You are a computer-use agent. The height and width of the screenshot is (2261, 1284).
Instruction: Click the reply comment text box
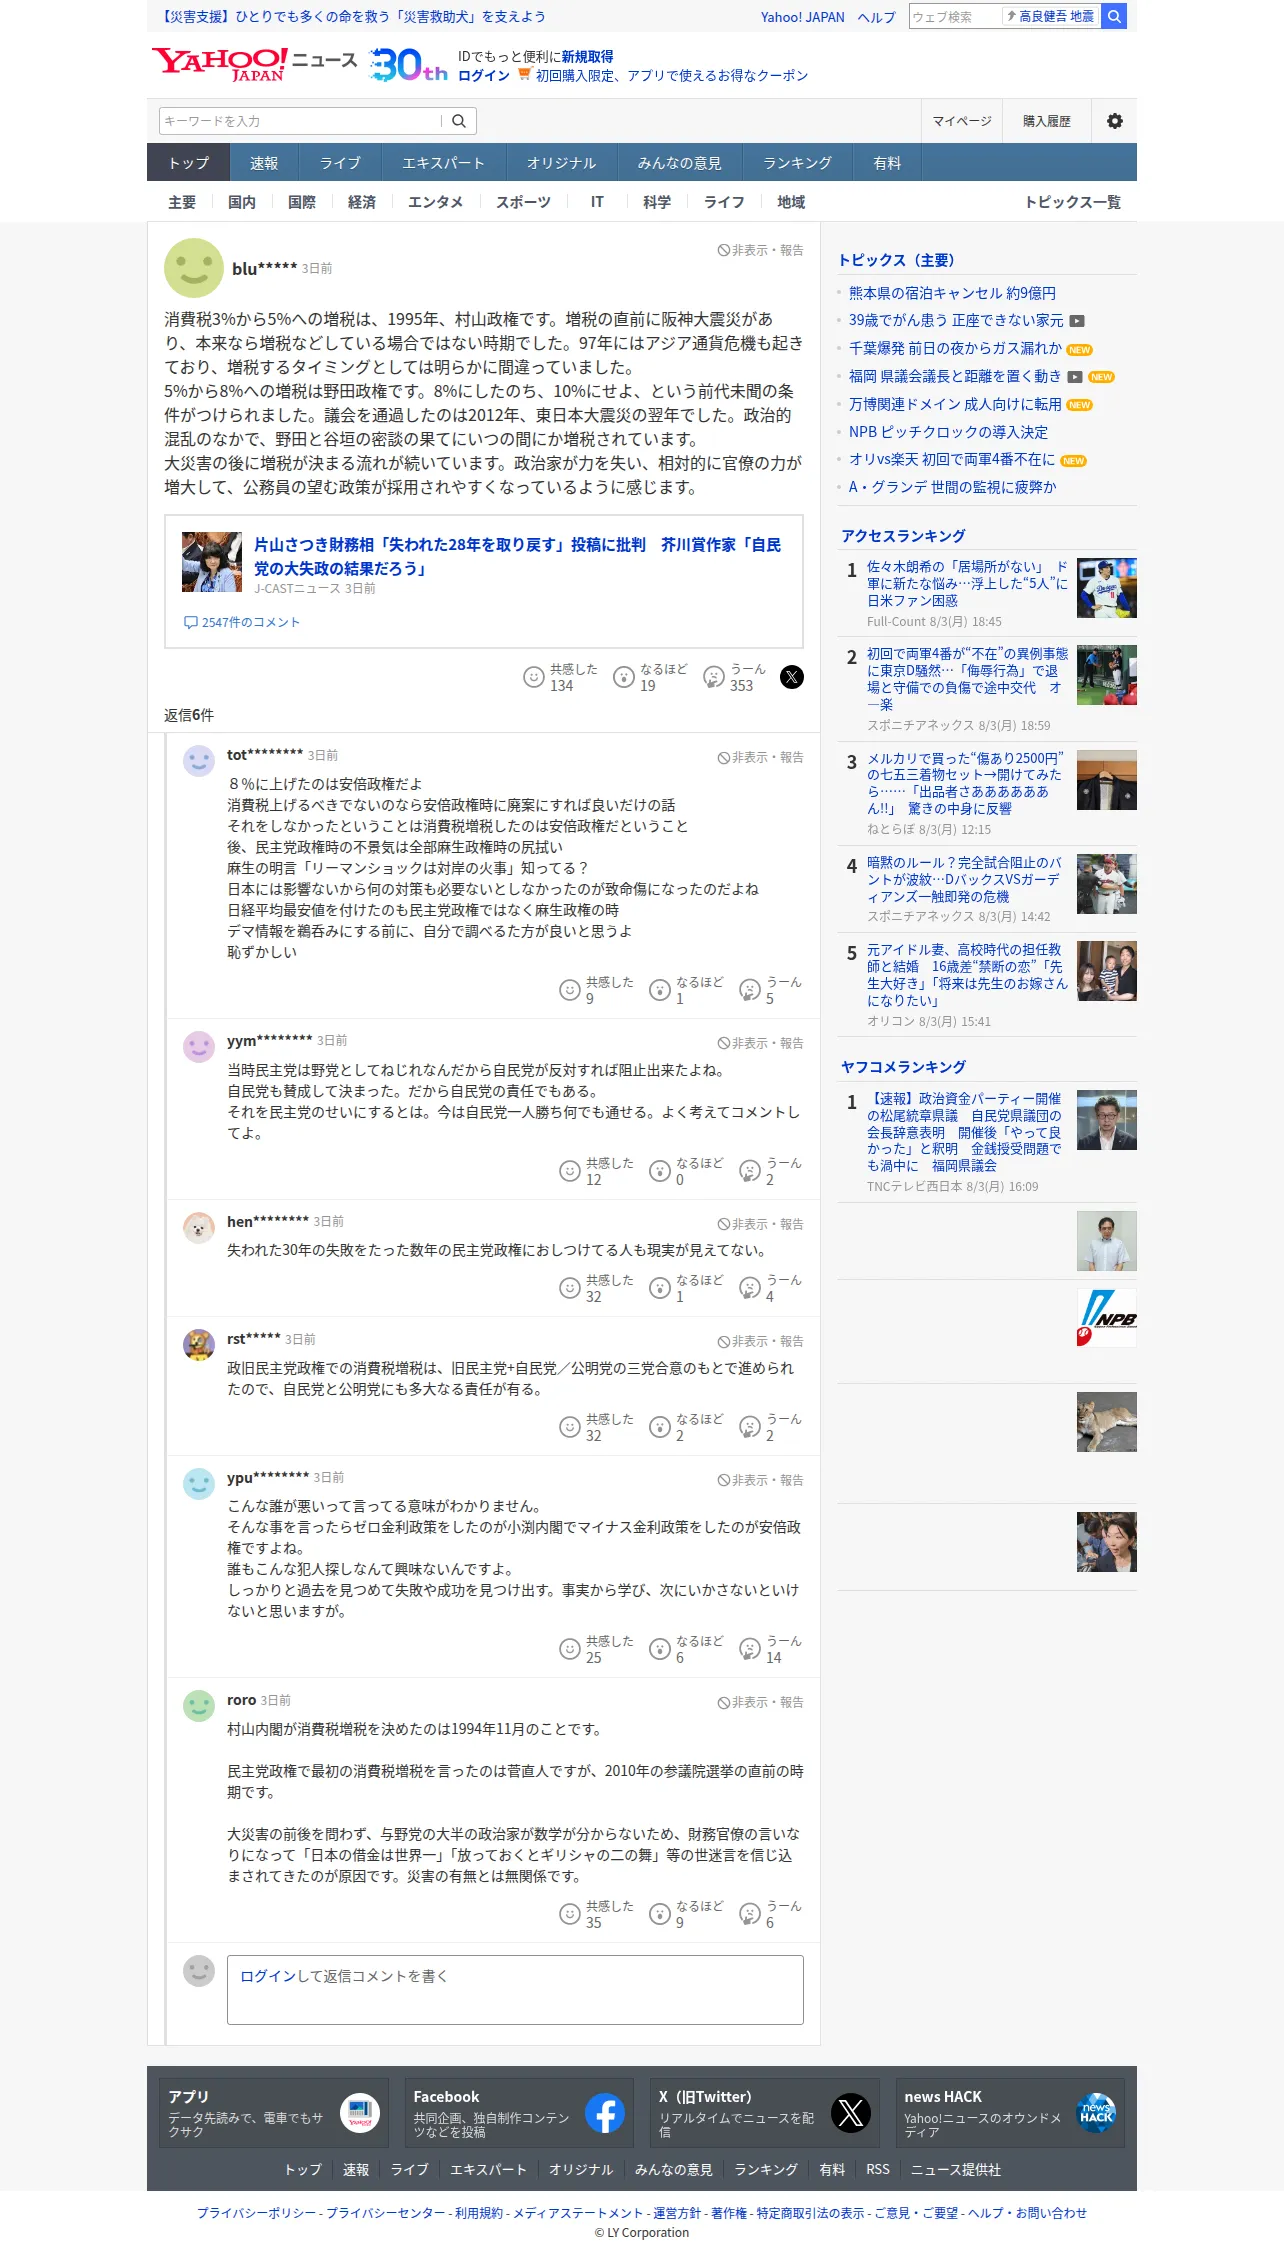[515, 1990]
